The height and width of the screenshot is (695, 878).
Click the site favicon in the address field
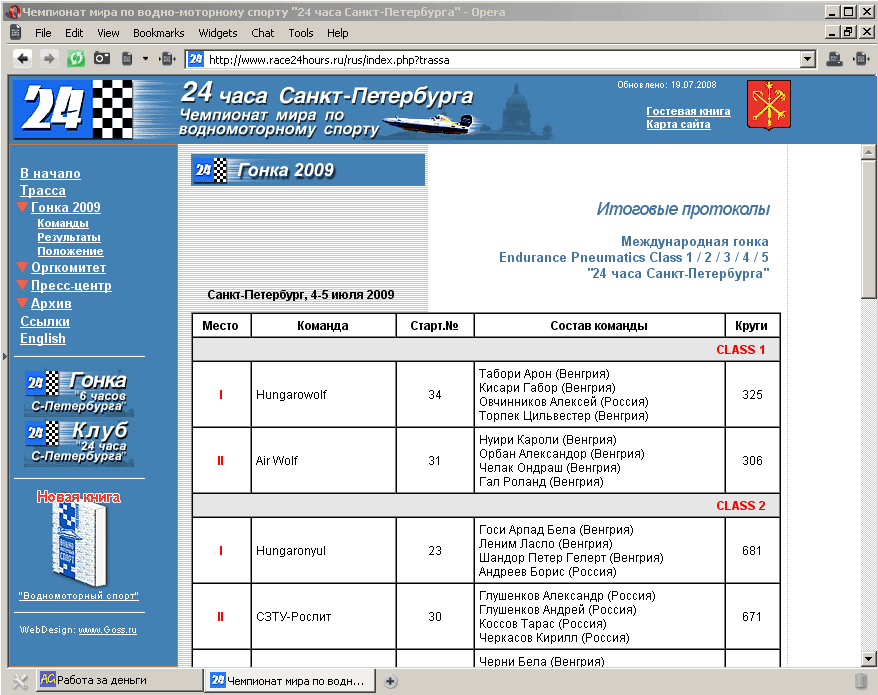click(195, 59)
